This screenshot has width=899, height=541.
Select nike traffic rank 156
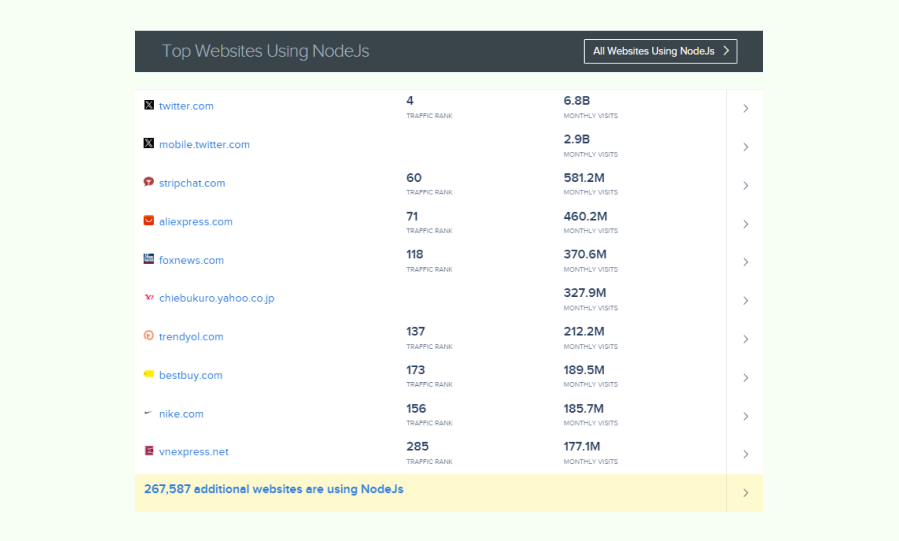click(x=416, y=408)
